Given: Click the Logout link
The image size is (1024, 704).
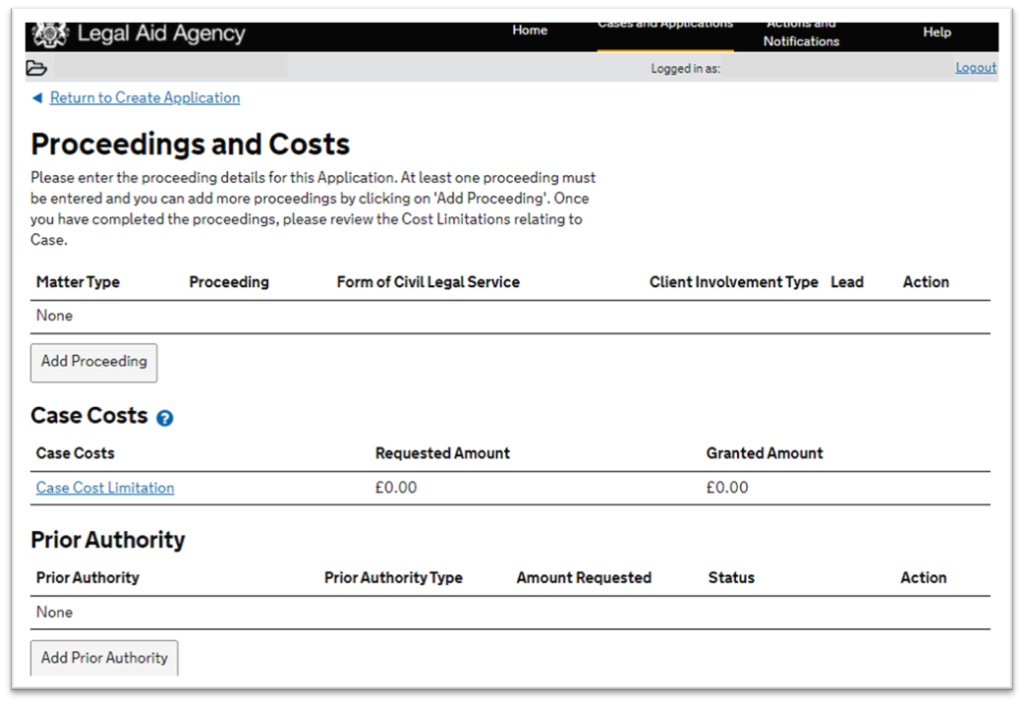Looking at the screenshot, I should click(x=975, y=68).
